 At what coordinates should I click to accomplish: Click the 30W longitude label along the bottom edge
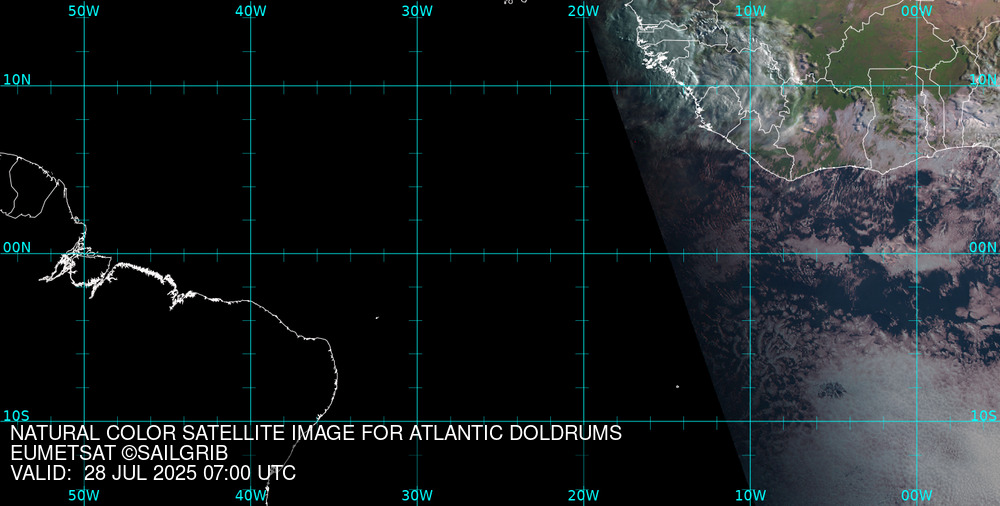click(x=418, y=495)
